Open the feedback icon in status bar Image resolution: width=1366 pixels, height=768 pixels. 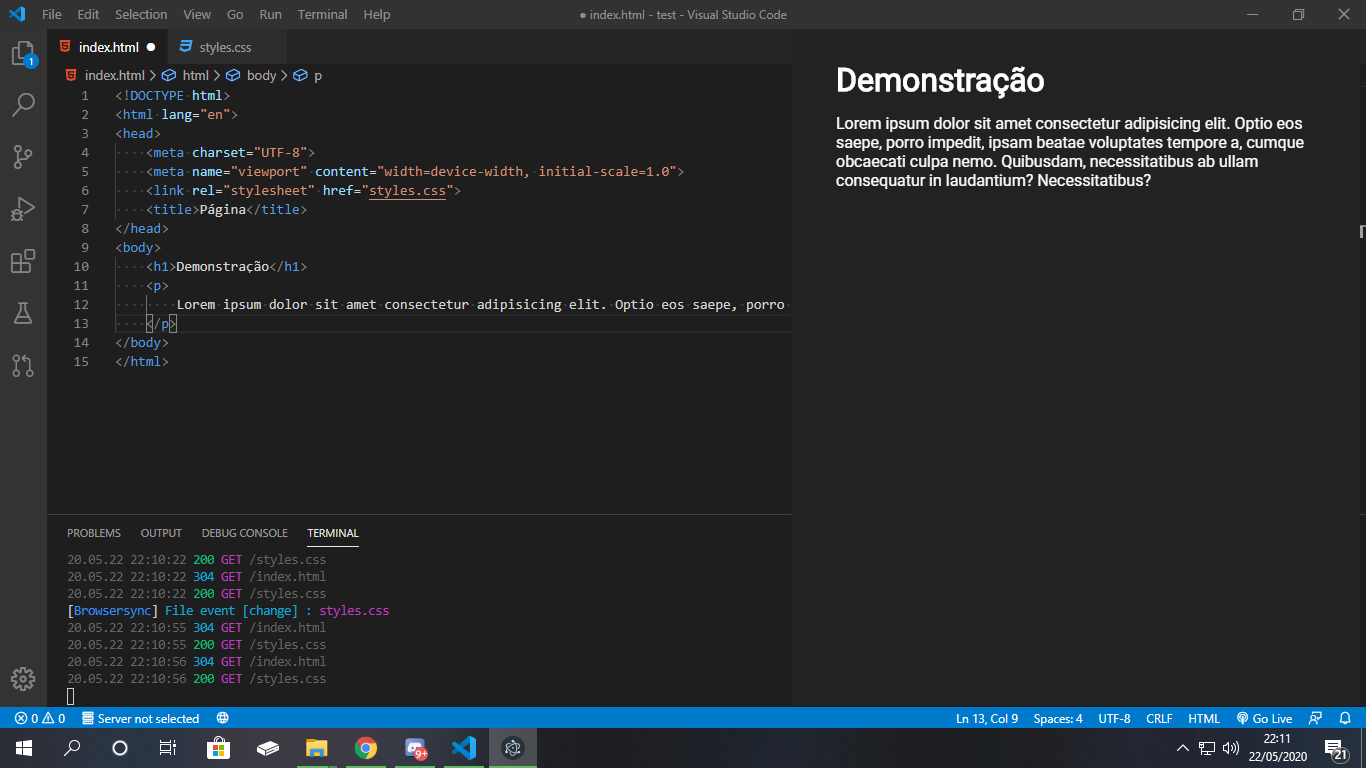1316,718
